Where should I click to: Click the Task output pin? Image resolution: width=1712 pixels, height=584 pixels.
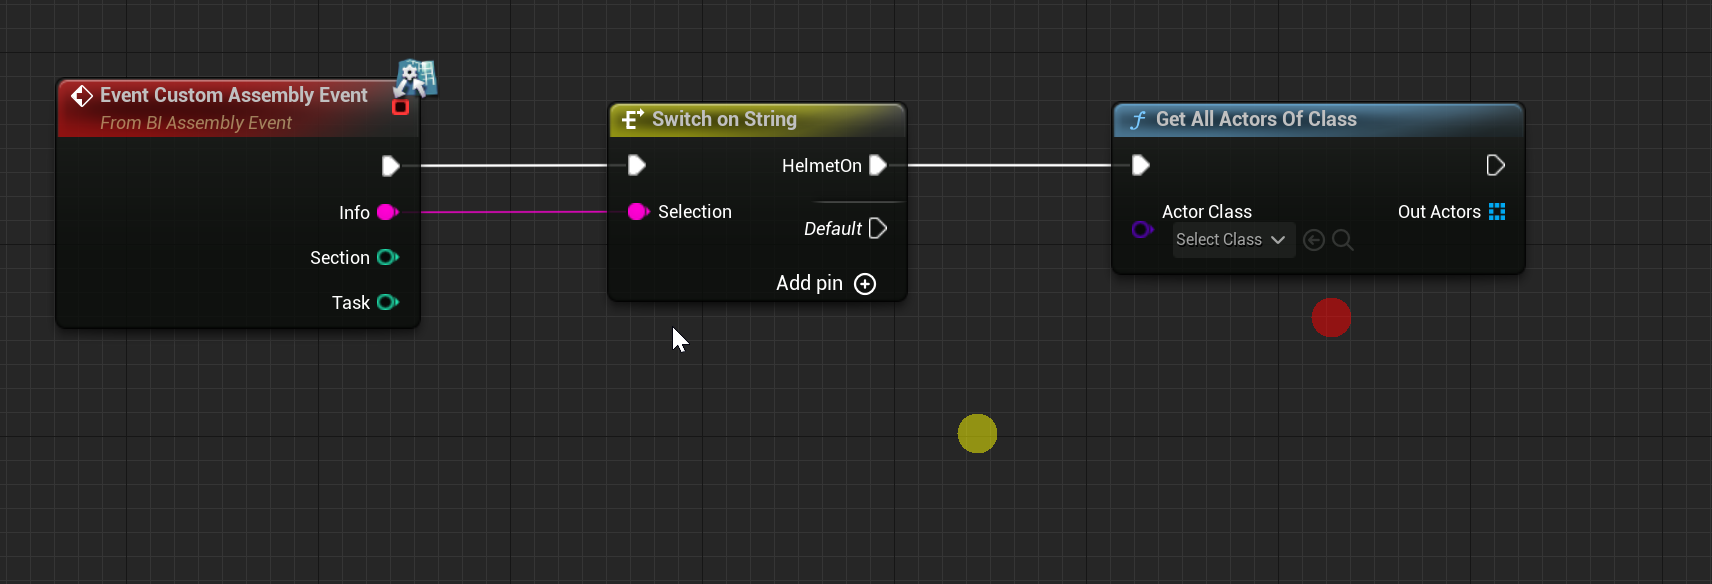pos(388,302)
